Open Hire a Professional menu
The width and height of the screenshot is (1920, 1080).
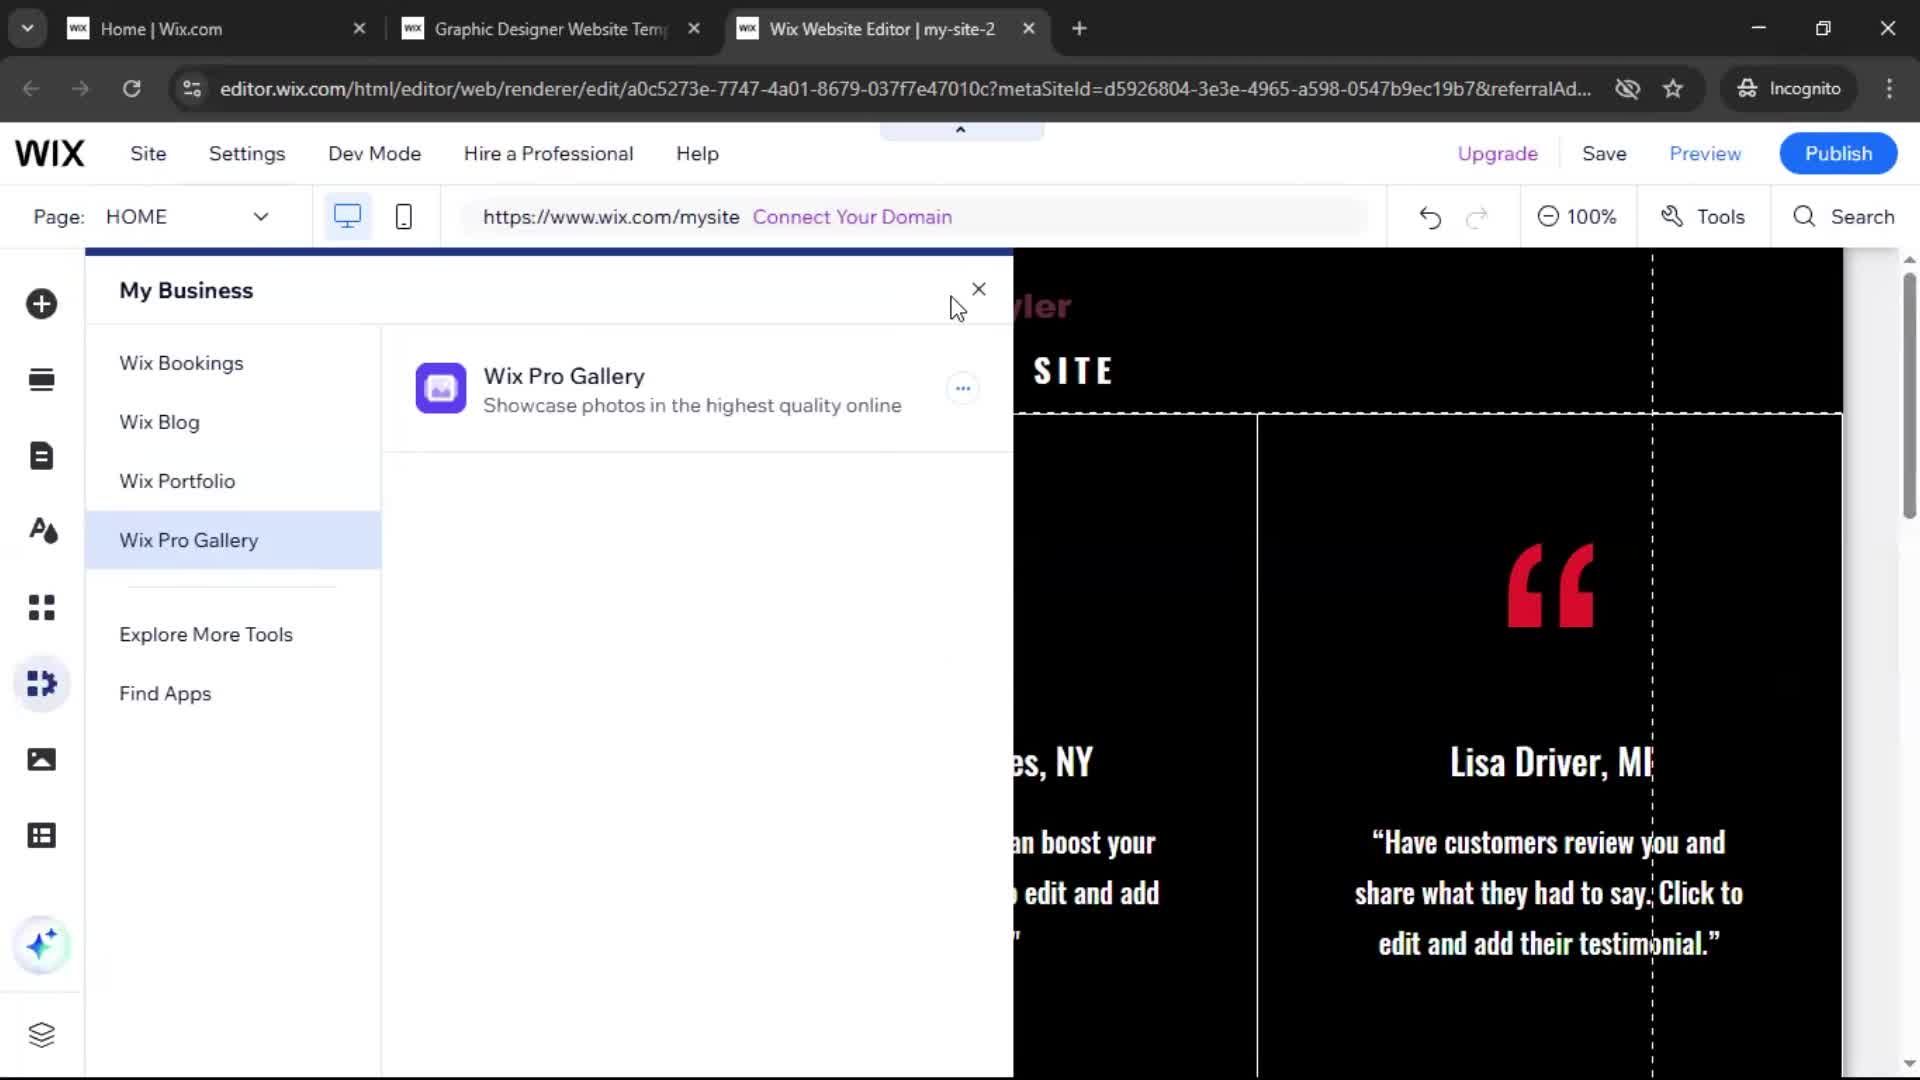pos(548,154)
